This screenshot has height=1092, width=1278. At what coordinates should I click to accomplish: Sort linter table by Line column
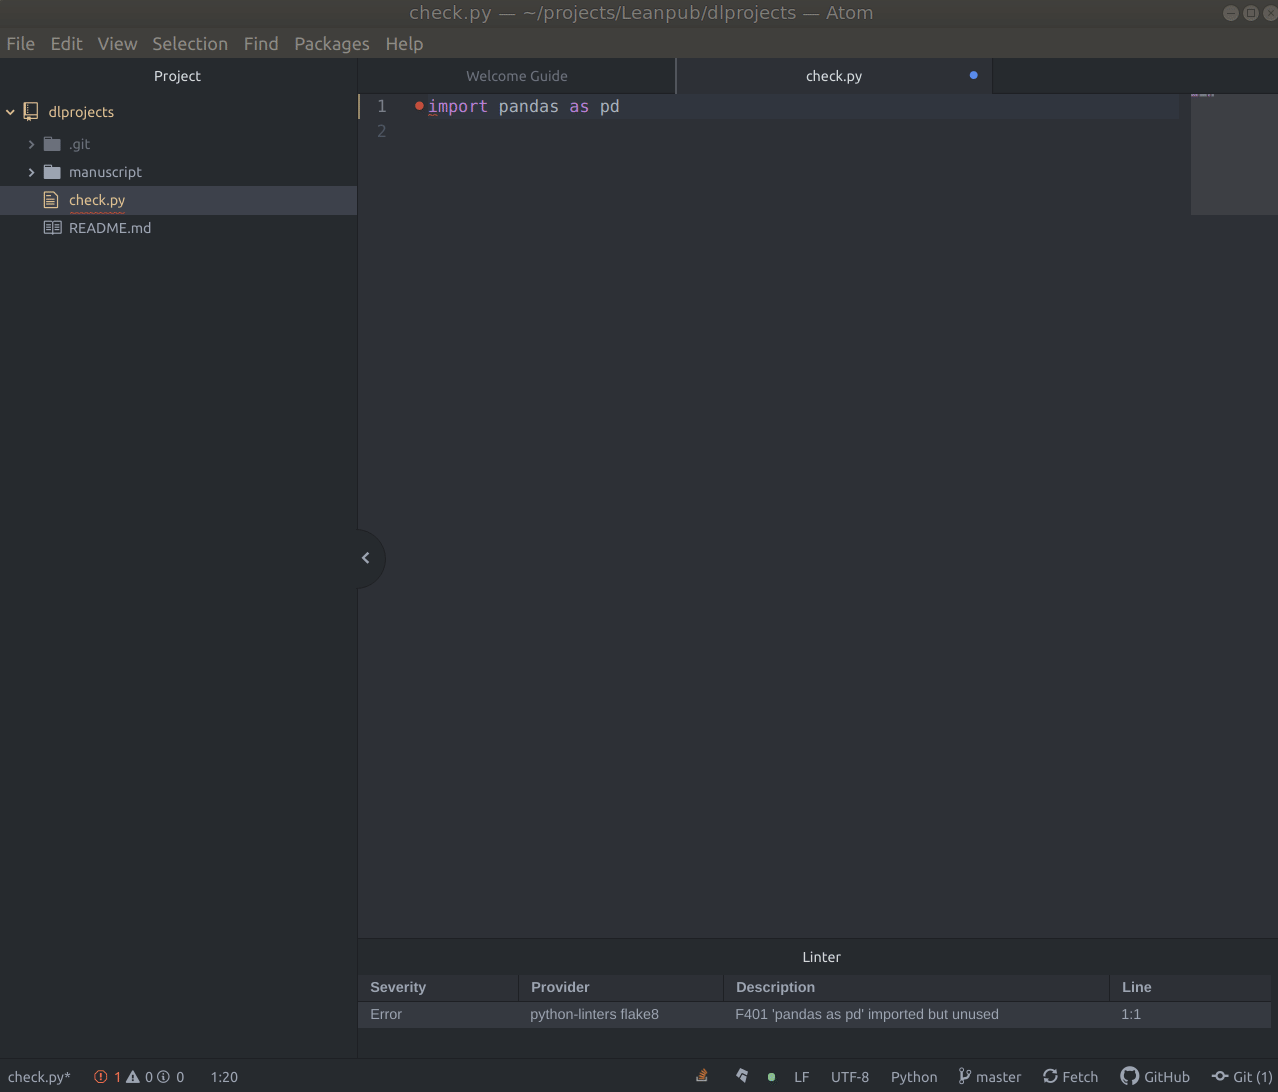click(1190, 987)
